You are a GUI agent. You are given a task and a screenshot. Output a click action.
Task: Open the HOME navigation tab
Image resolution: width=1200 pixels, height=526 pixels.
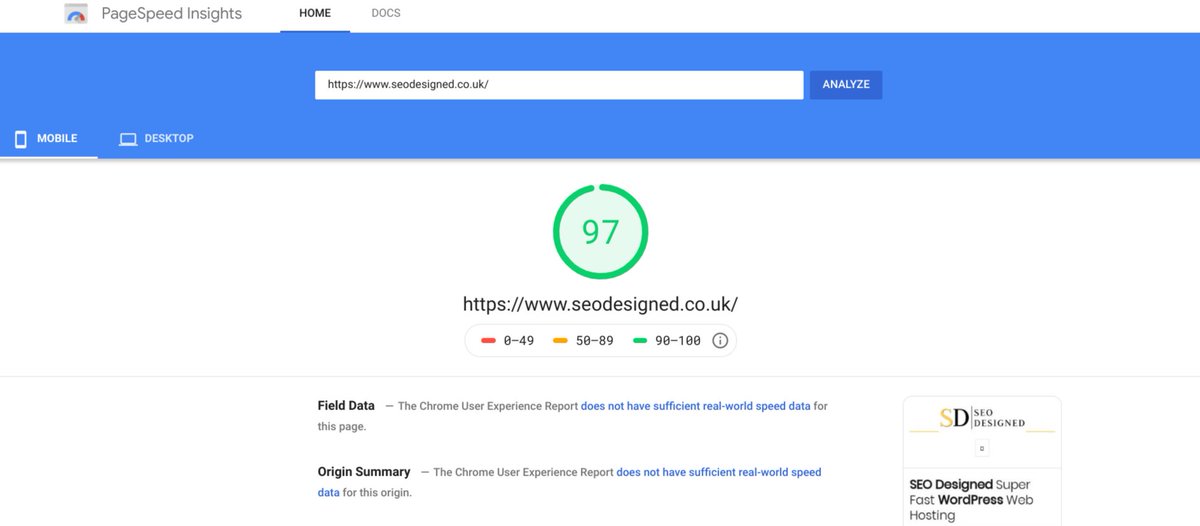coord(315,14)
